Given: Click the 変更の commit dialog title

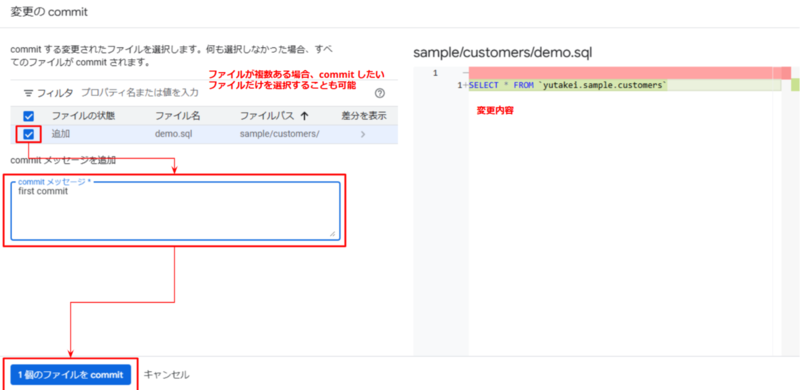Looking at the screenshot, I should pos(49,13).
